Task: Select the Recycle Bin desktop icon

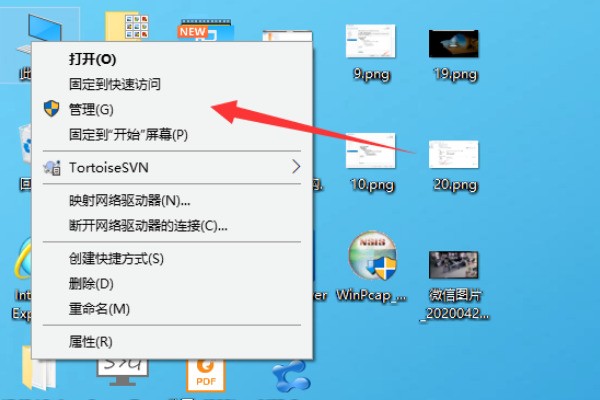Action: [x=25, y=145]
